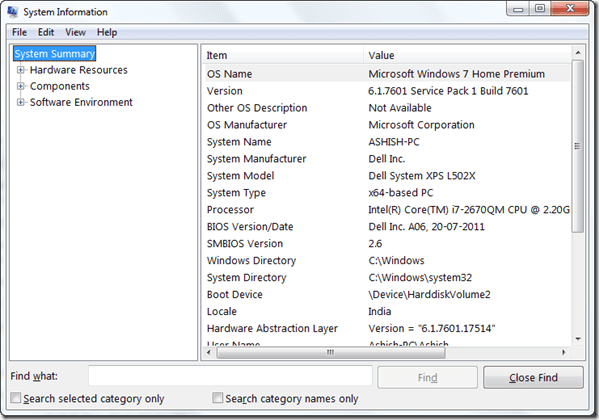Image resolution: width=599 pixels, height=420 pixels.
Task: Enable Search selected category only checkbox
Action: click(x=16, y=398)
